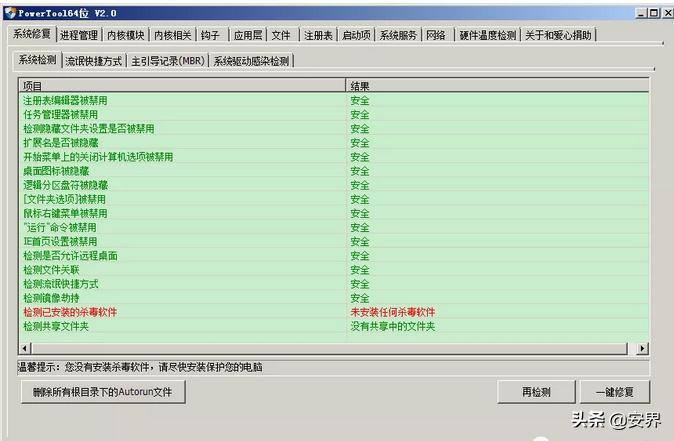674x441 pixels.
Task: Select the 检测隐藏文件夹设置是否被禁用 row
Action: click(x=334, y=129)
